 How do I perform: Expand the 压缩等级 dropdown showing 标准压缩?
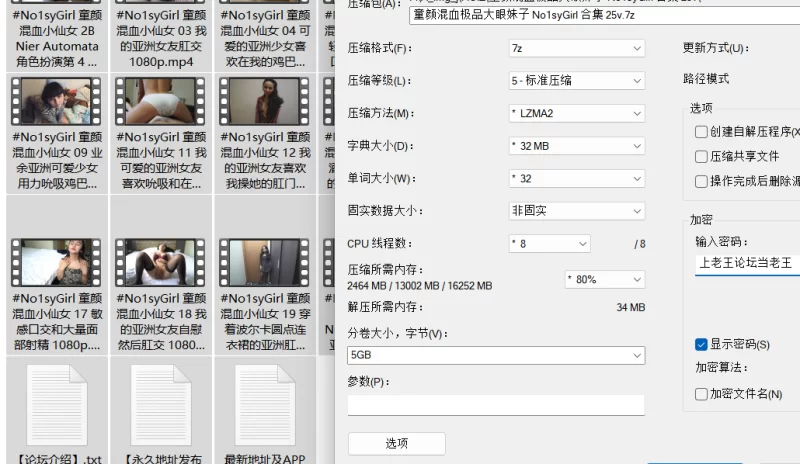click(x=576, y=81)
